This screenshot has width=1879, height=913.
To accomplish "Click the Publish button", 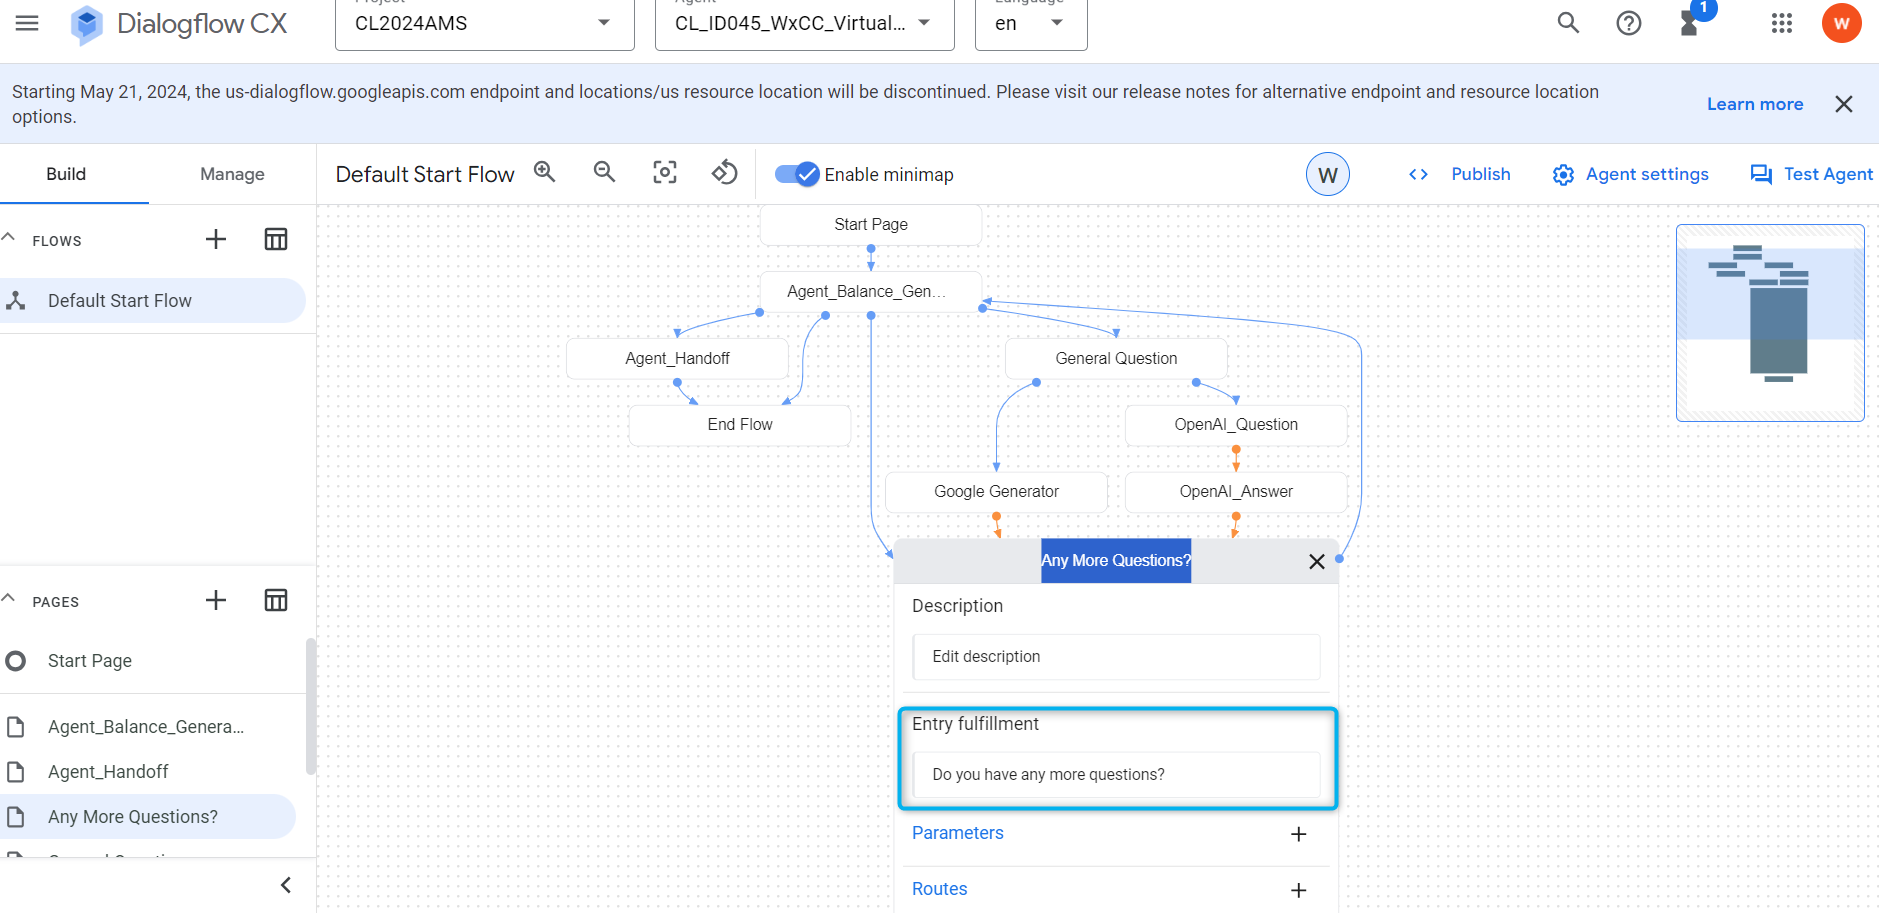I will 1481,174.
